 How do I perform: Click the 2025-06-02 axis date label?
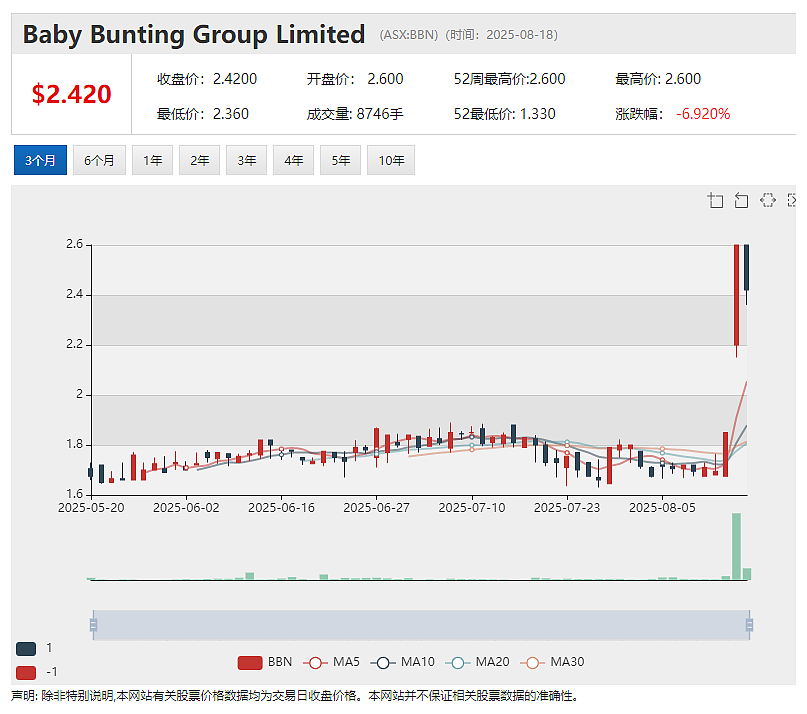pos(186,508)
